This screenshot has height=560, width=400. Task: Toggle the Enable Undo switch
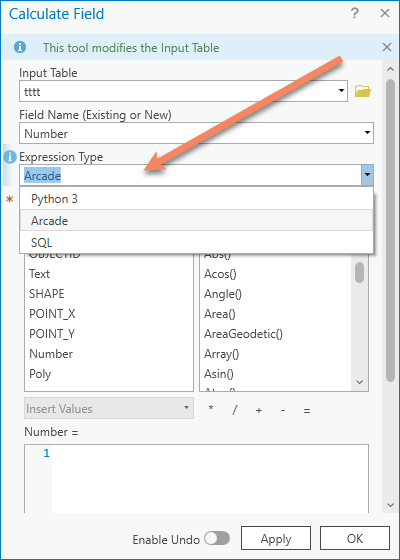tap(217, 538)
